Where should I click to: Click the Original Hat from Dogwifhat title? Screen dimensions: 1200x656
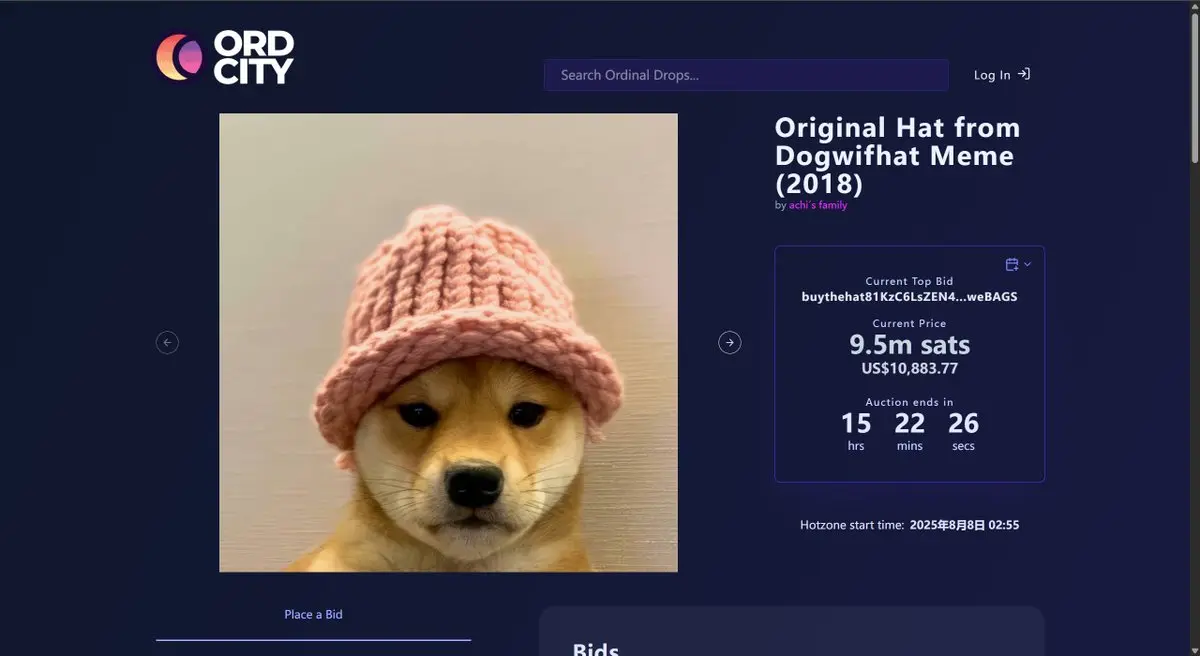click(x=897, y=156)
